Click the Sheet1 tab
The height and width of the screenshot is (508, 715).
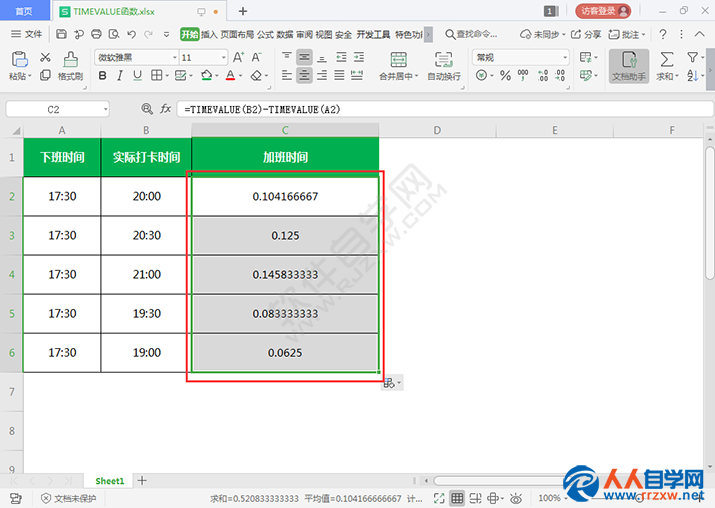(110, 481)
